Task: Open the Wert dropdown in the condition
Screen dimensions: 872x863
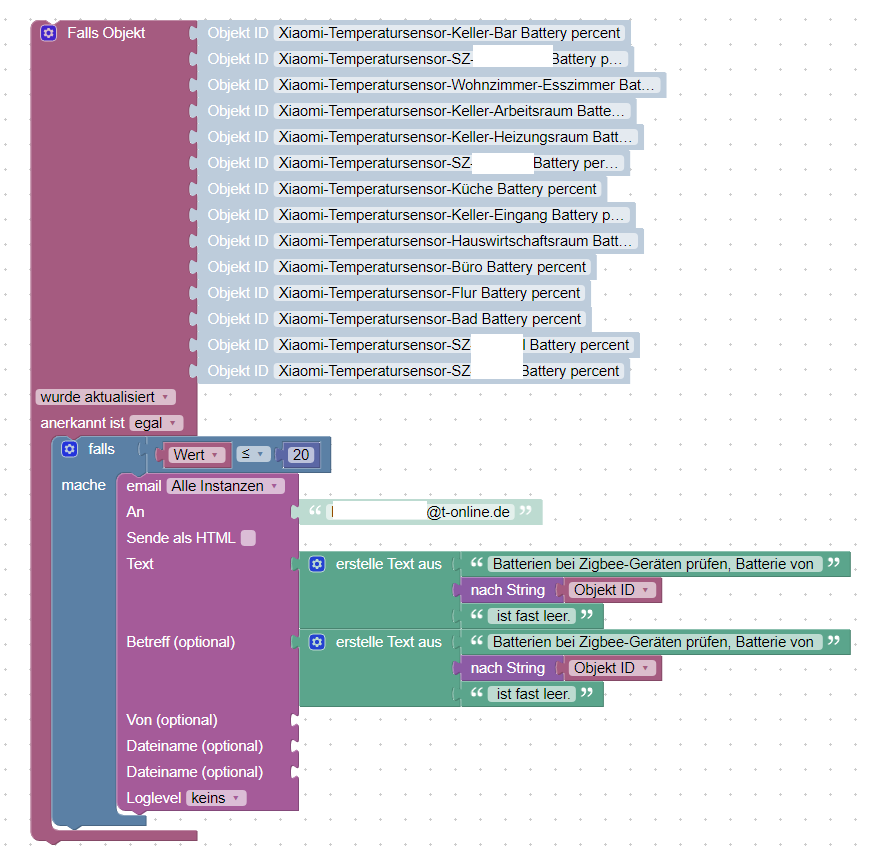Action: [x=197, y=455]
